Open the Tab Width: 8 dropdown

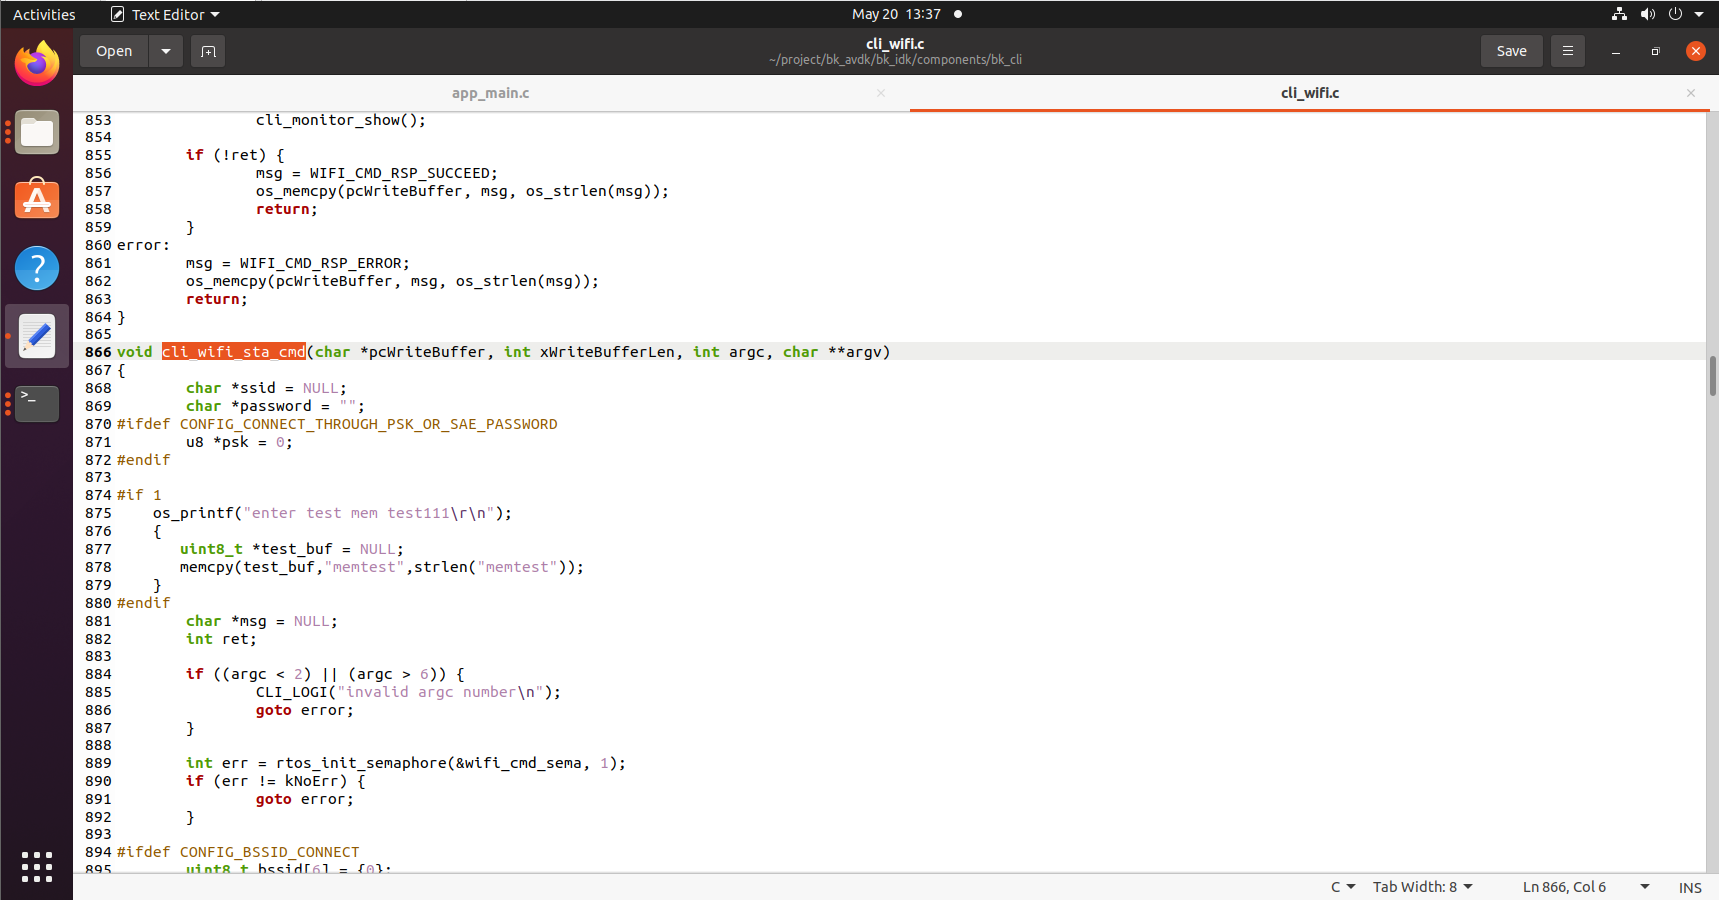[x=1422, y=887]
